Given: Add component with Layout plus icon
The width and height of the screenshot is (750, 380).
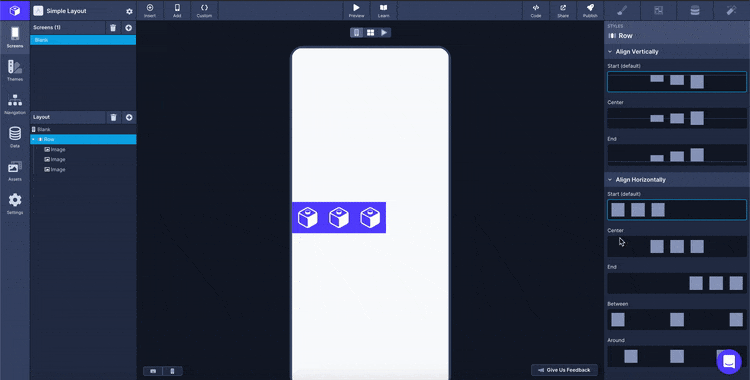Looking at the screenshot, I should [128, 117].
